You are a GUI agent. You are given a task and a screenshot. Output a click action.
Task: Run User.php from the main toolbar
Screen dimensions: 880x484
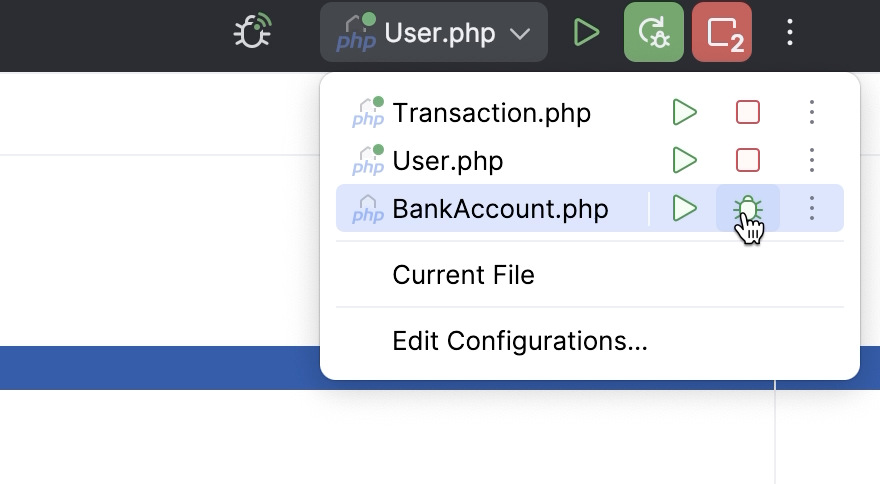point(587,33)
